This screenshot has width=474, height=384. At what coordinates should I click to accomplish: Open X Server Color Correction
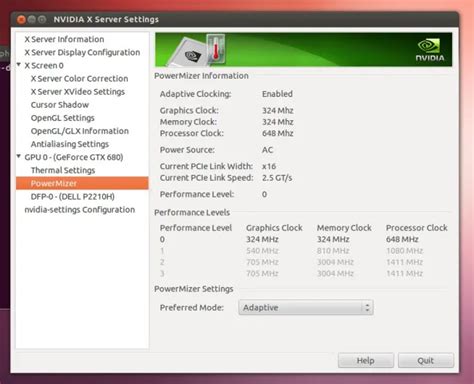[x=79, y=79]
